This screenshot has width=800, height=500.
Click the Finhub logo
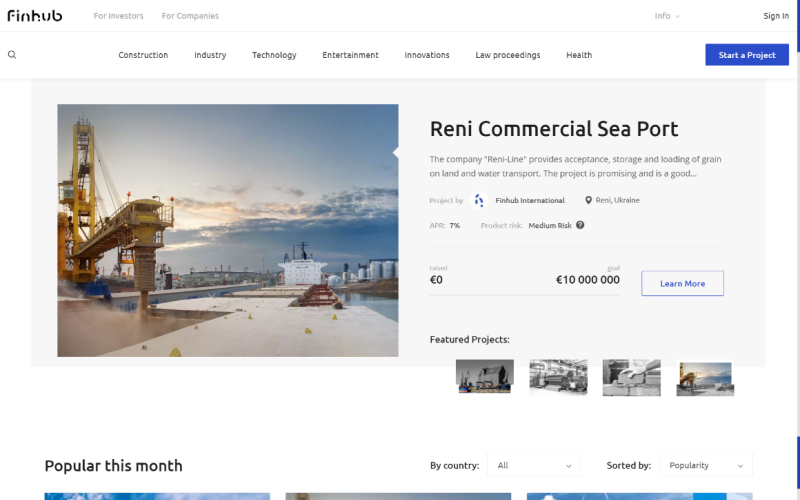click(35, 16)
